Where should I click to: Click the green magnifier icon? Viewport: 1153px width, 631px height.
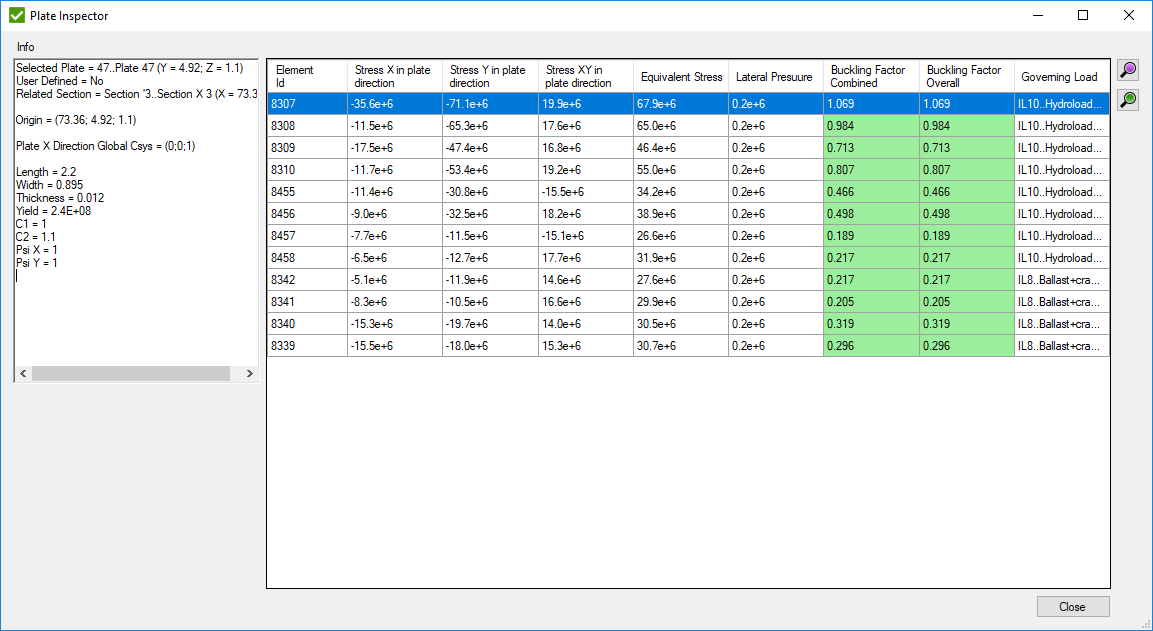pos(1128,99)
